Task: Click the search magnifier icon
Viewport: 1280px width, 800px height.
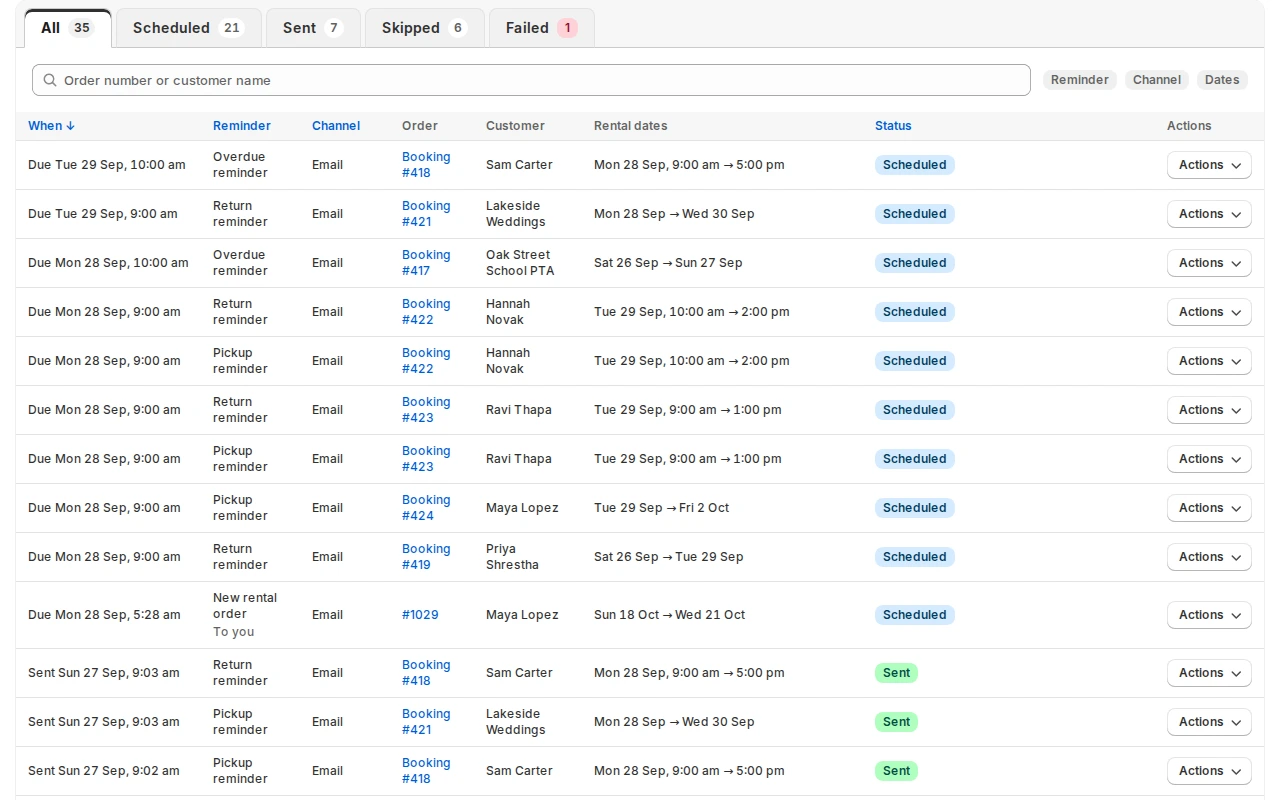Action: click(50, 80)
